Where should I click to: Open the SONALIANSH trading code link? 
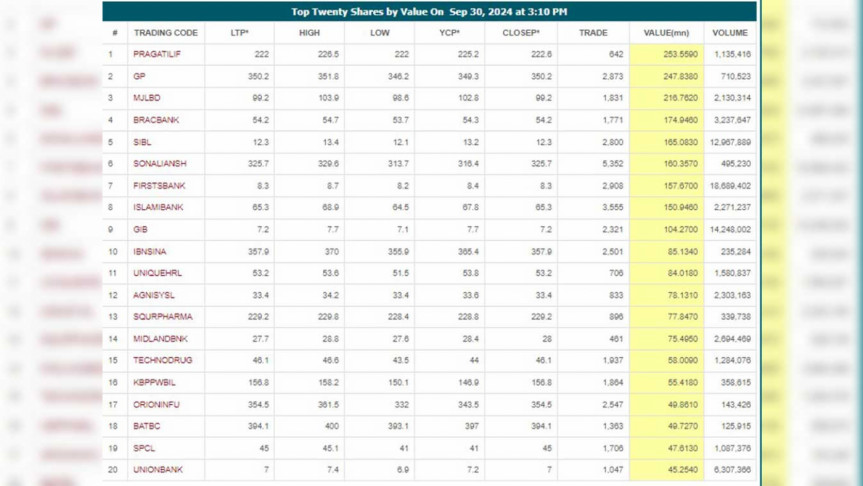click(x=160, y=163)
